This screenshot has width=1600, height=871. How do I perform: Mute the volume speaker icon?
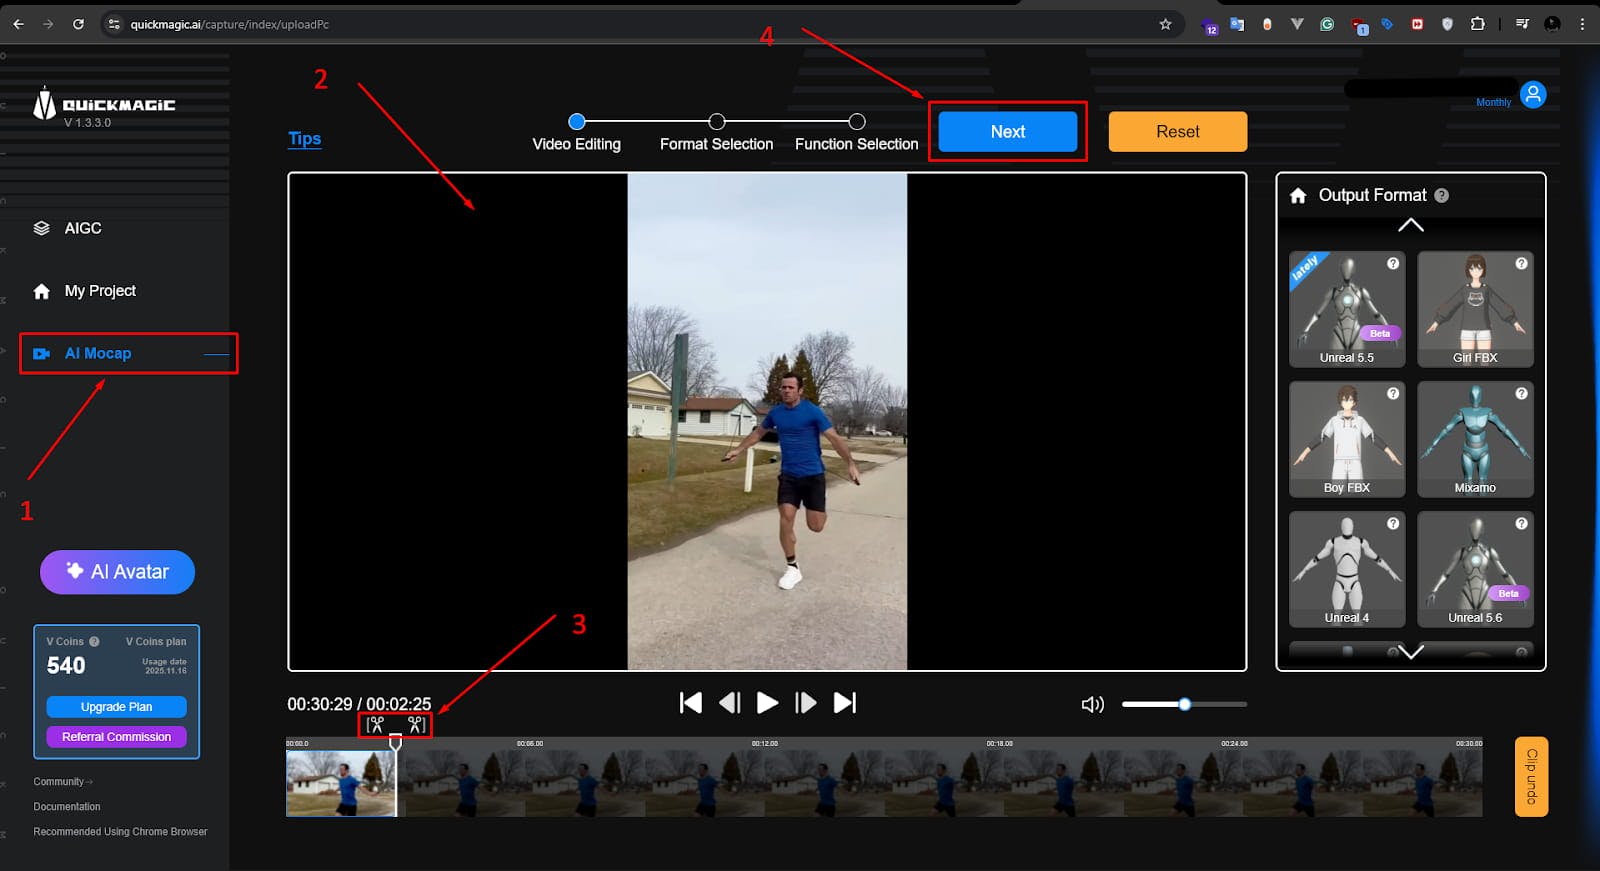coord(1093,705)
